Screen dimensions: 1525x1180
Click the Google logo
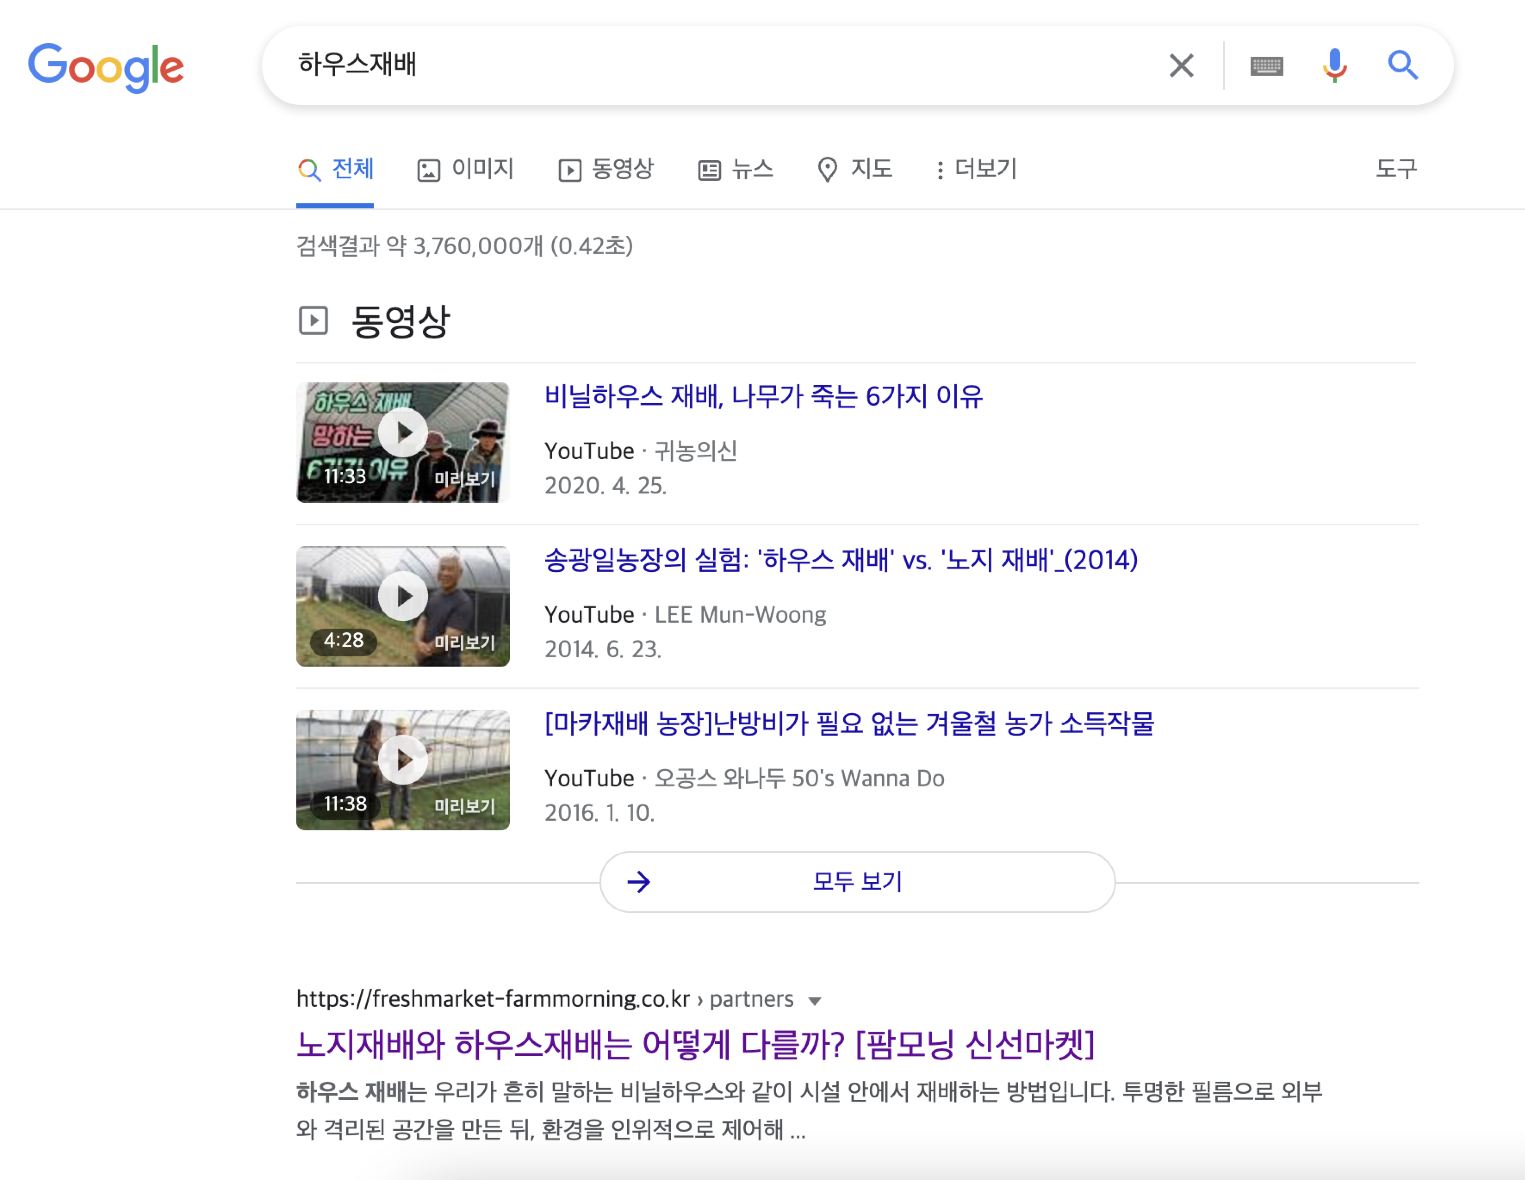click(106, 67)
